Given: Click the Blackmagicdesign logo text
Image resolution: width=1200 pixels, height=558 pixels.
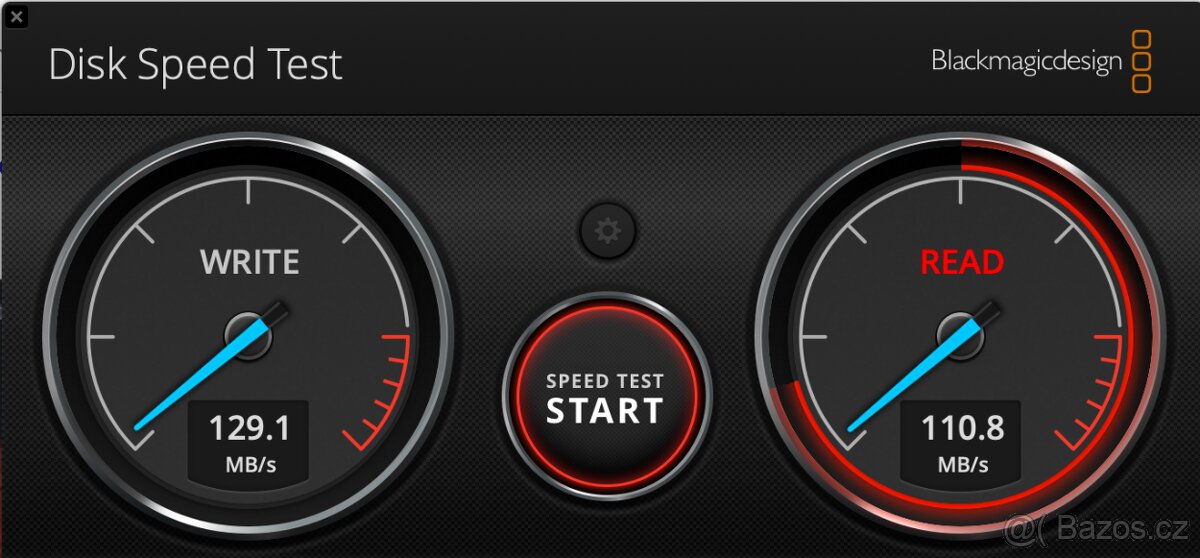Looking at the screenshot, I should 1027,61.
